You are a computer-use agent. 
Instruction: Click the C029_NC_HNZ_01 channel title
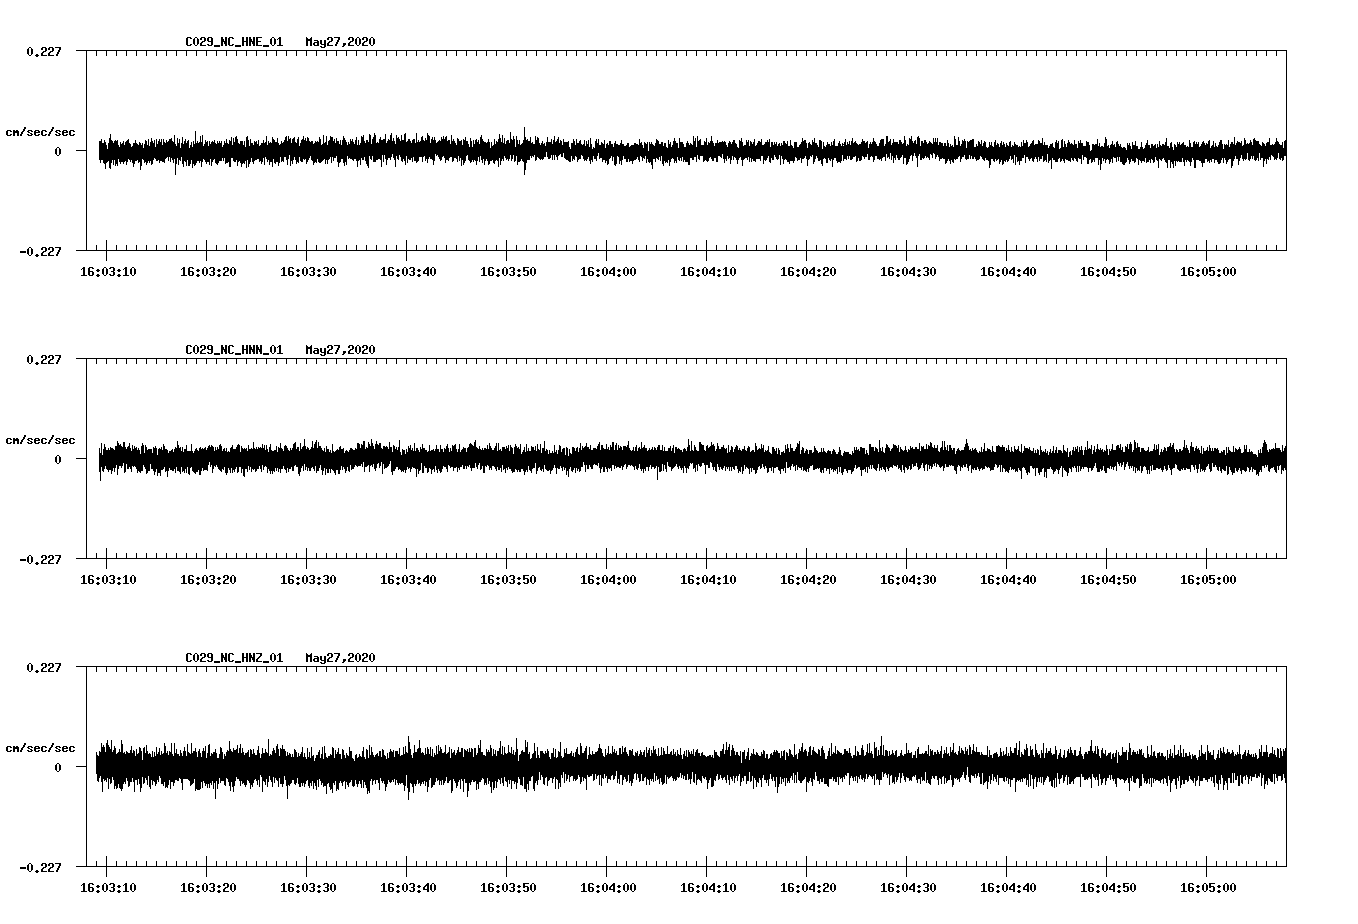point(234,658)
